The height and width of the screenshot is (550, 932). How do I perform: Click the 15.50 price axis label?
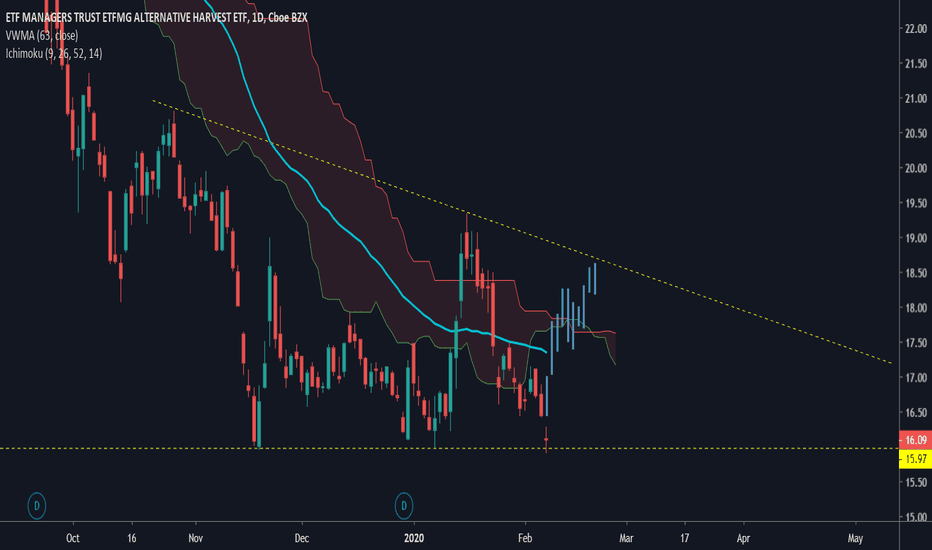[915, 482]
